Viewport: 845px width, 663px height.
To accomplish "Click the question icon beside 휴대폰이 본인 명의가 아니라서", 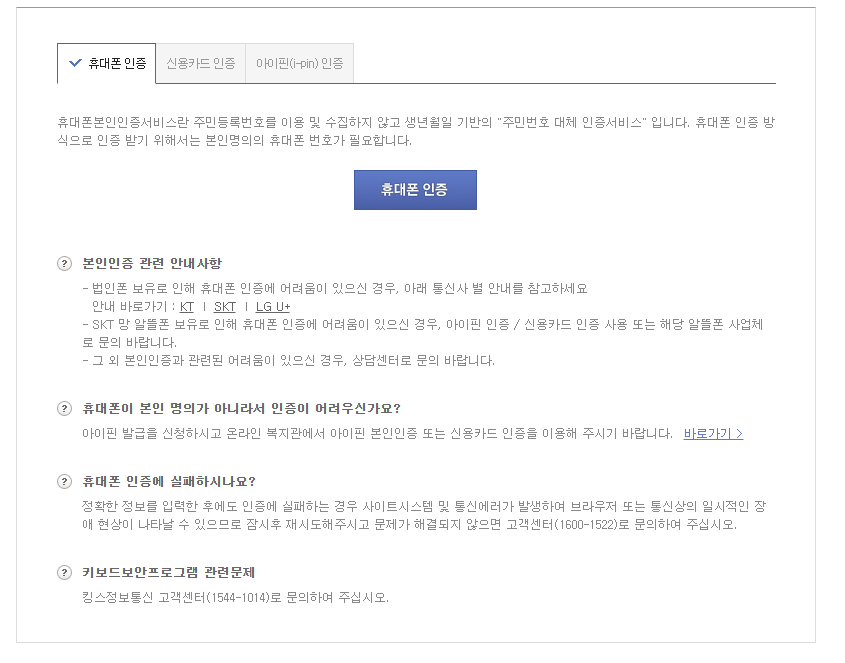I will [x=64, y=409].
